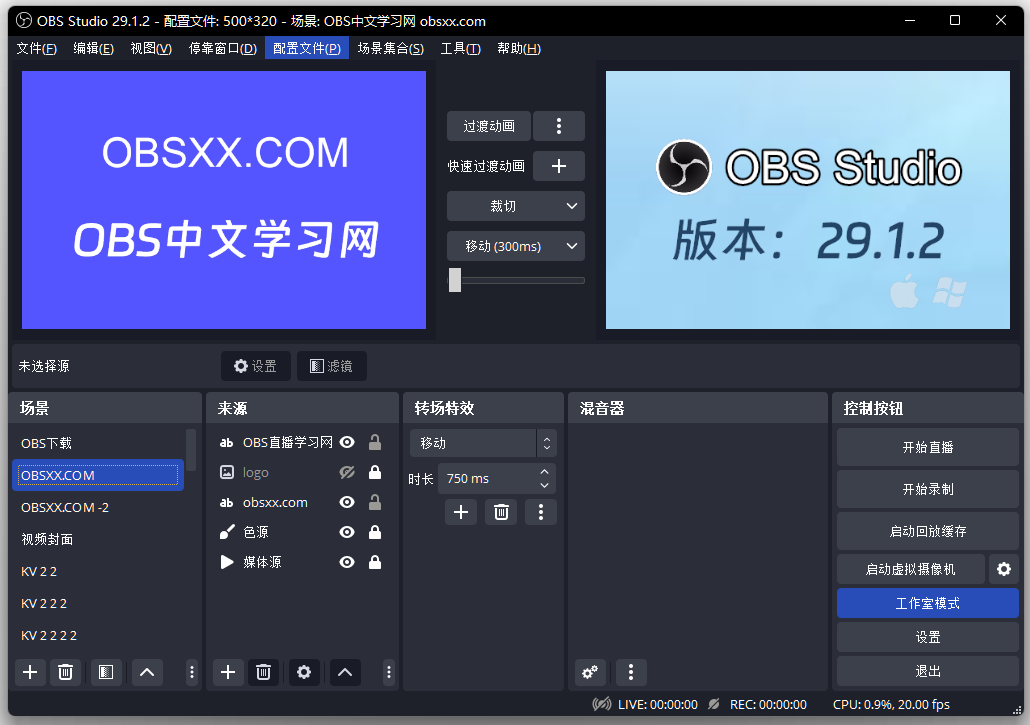Select the 媒体源 play icon row
This screenshot has height=725, width=1030.
[x=227, y=562]
